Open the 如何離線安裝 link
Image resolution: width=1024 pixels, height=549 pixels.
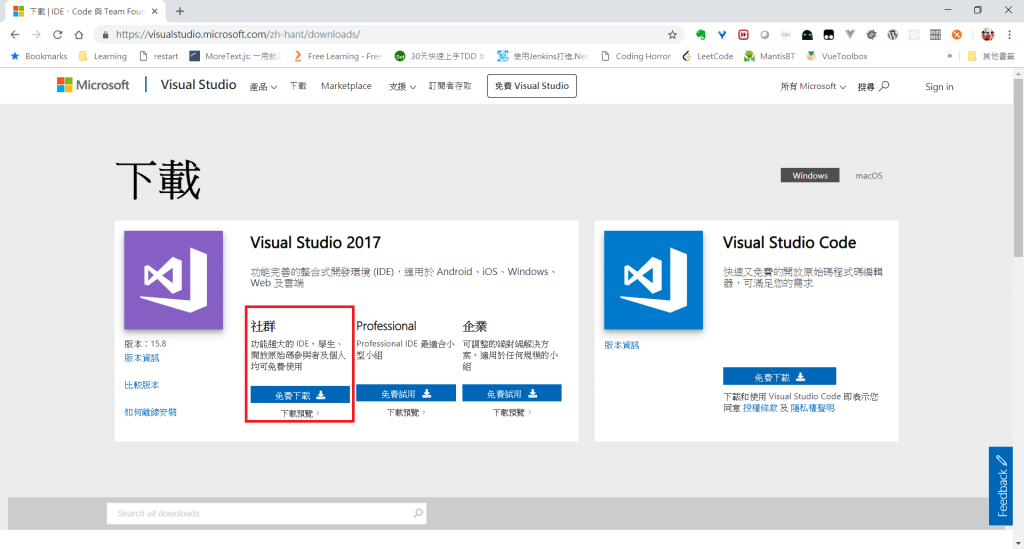coord(150,412)
